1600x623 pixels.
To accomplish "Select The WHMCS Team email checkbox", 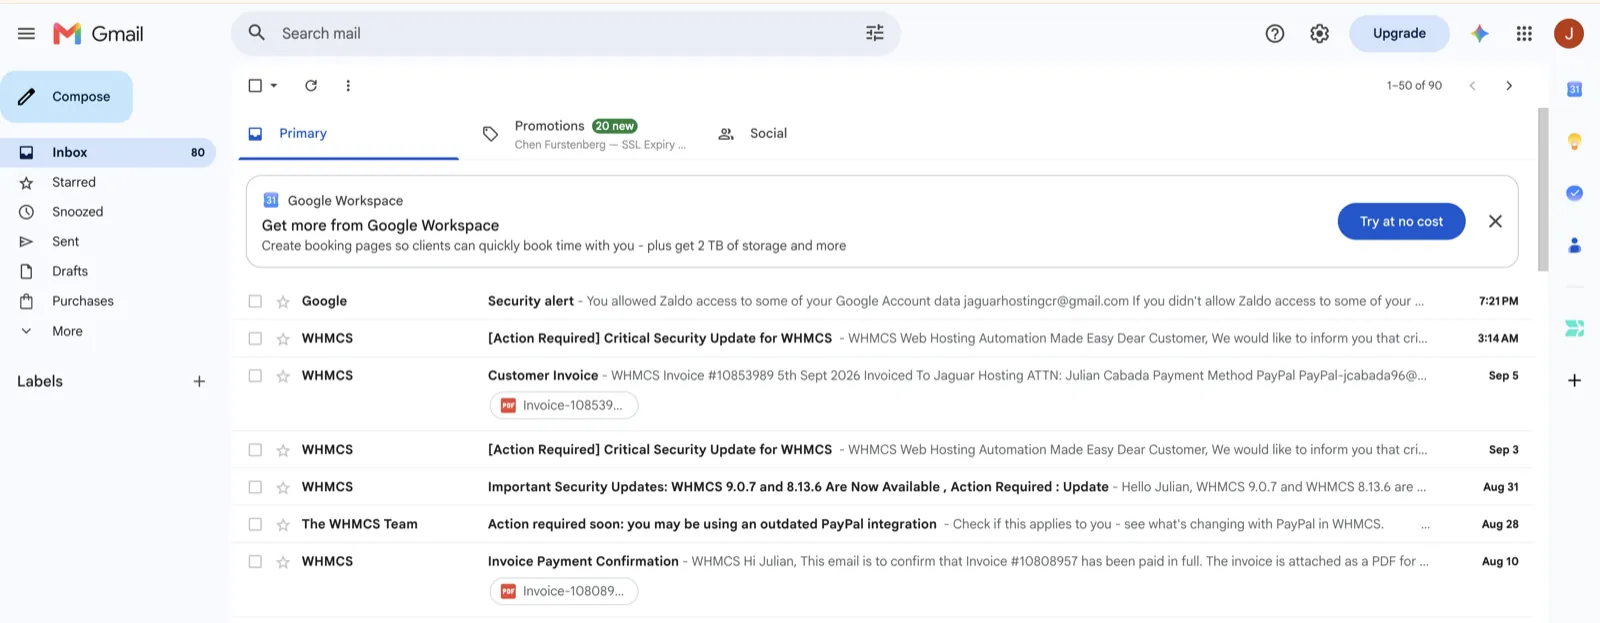I will pos(255,524).
